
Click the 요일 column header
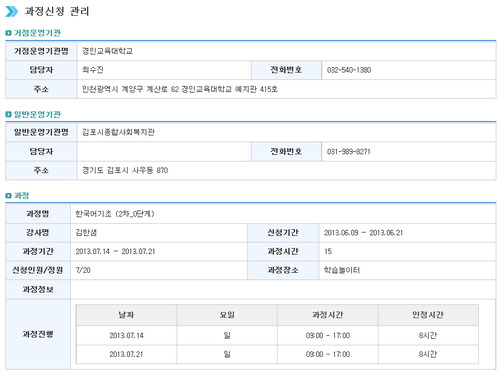click(x=227, y=315)
